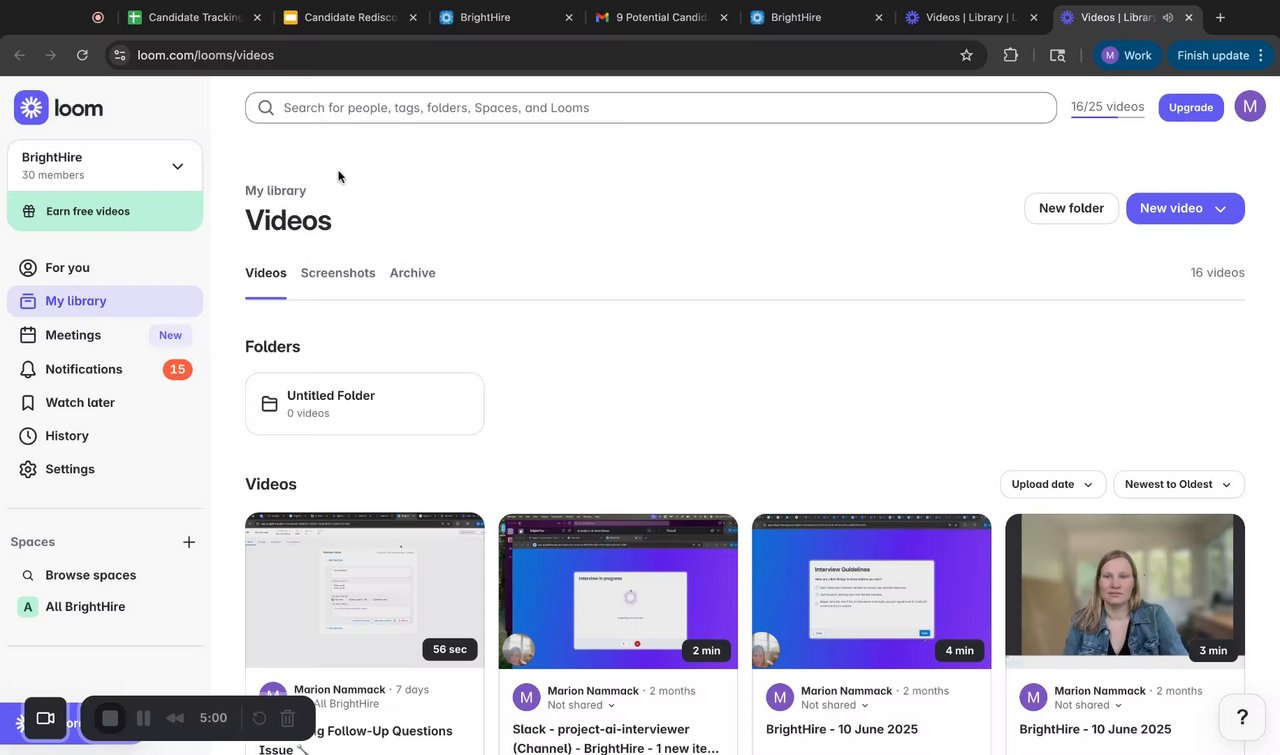Screen dimensions: 1280x755
Task: Pause the Loom recording
Action: (x=143, y=718)
